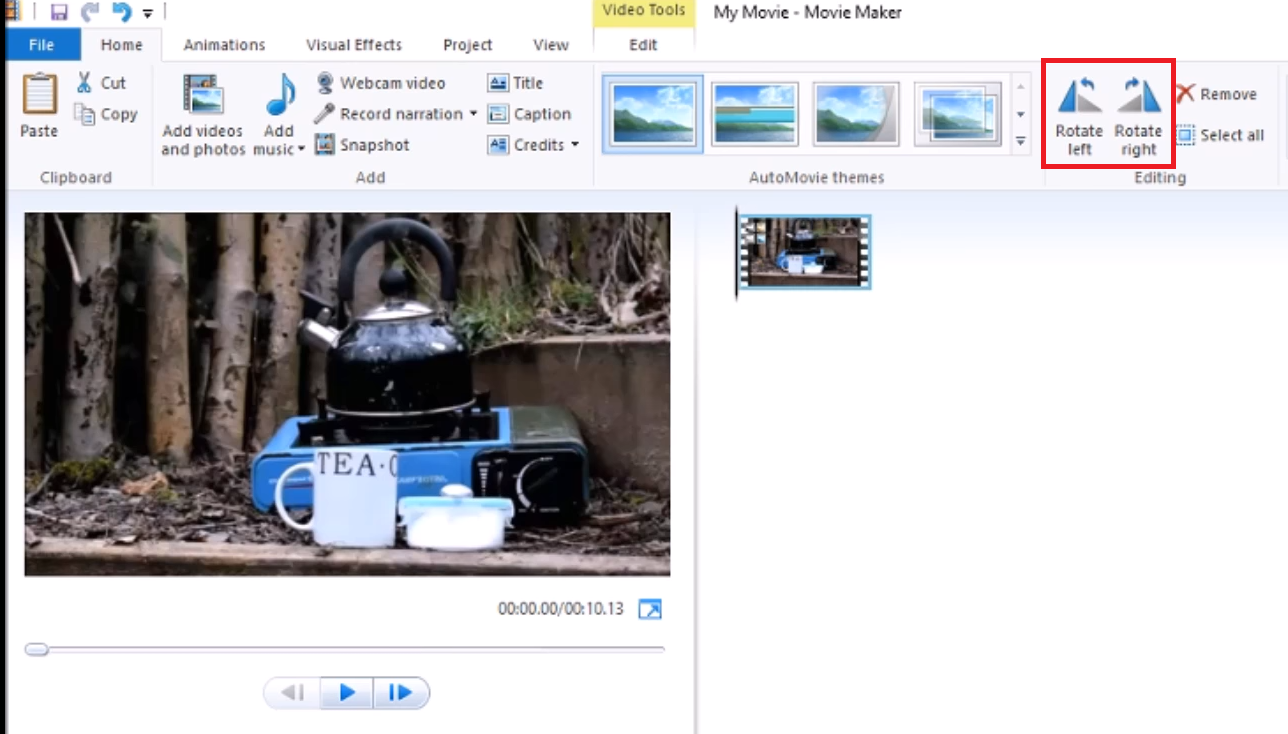
Task: Click Add videos and photos
Action: pyautogui.click(x=202, y=112)
